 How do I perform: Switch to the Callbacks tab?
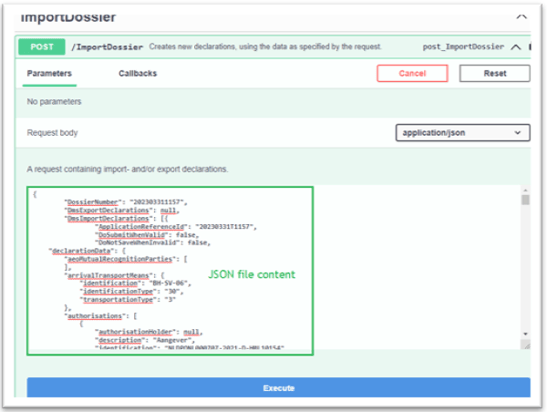pyautogui.click(x=138, y=74)
